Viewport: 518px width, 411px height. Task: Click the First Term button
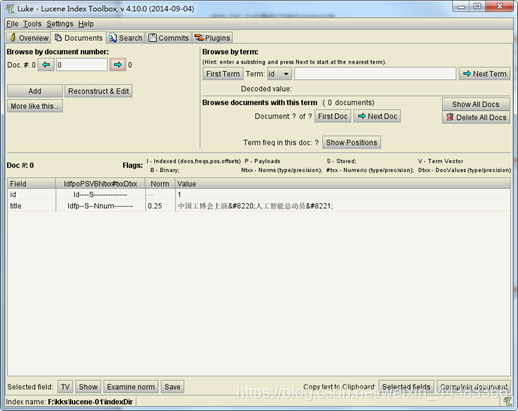point(223,74)
